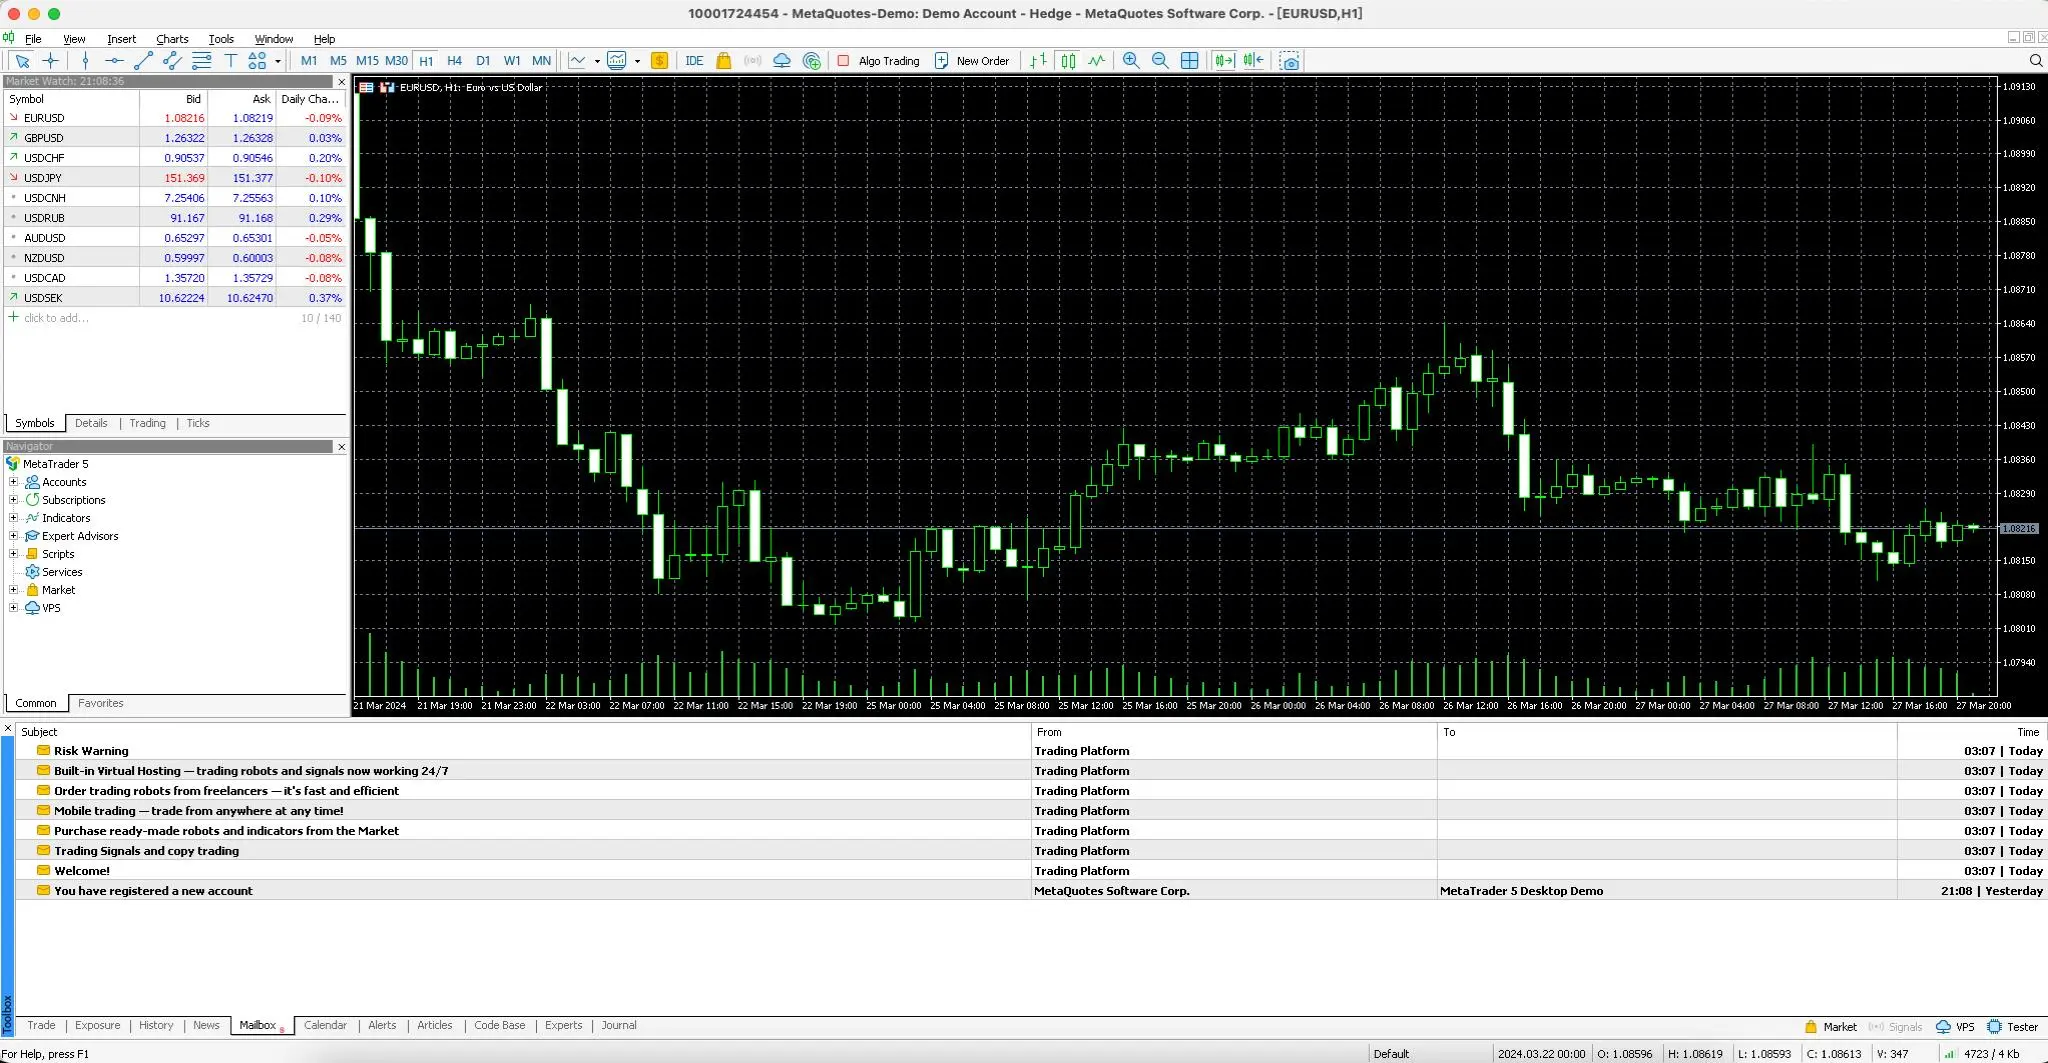This screenshot has height=1063, width=2048.
Task: Open the shapes objects dropdown arrow
Action: 277,61
